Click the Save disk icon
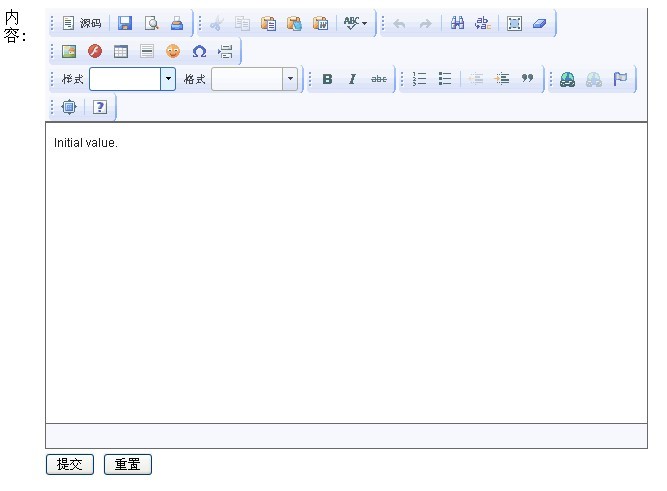667x491 pixels. (125, 23)
